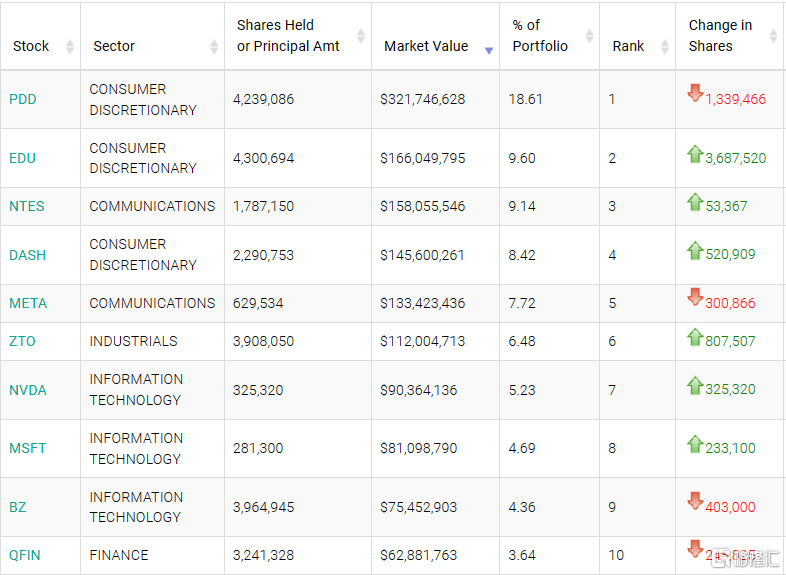
Task: Open the PDD stock link
Action: click(x=23, y=99)
